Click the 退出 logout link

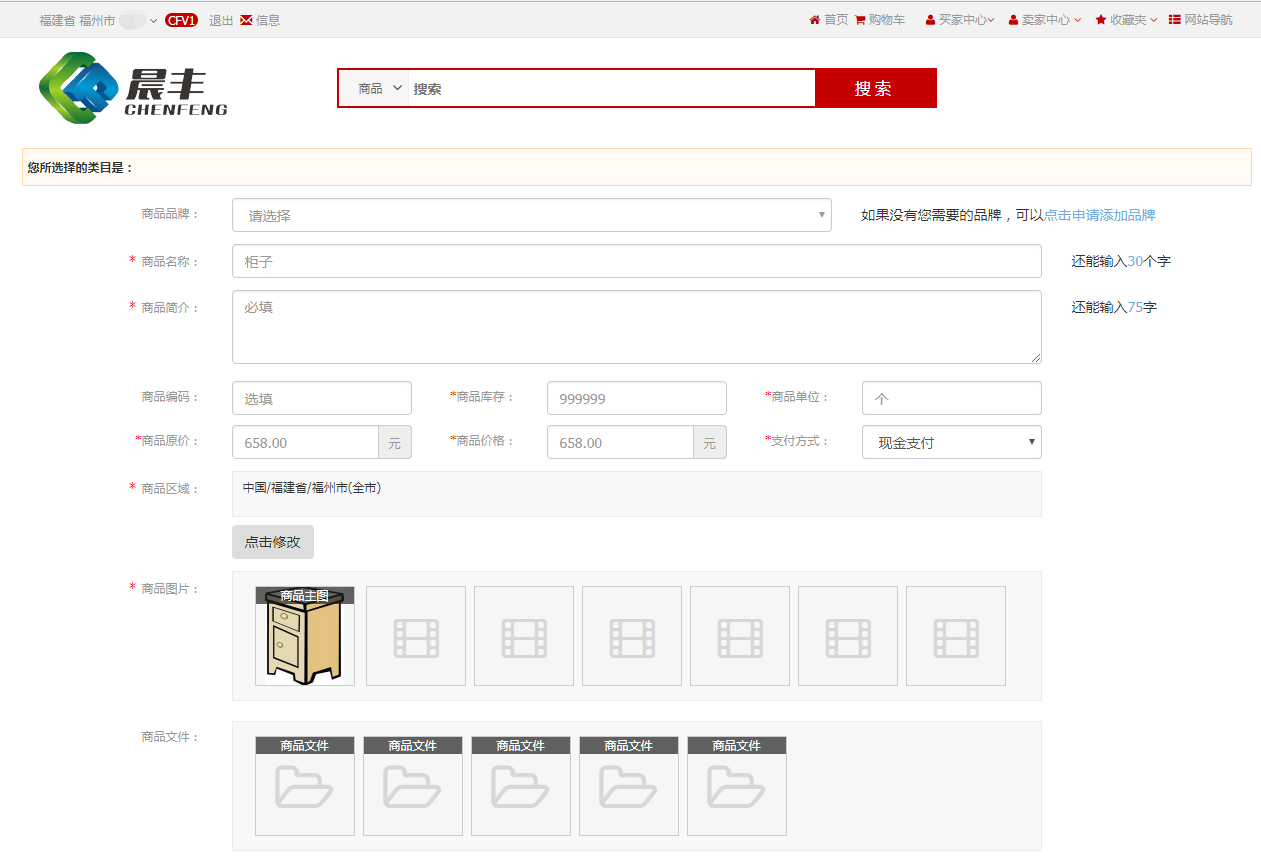click(221, 20)
